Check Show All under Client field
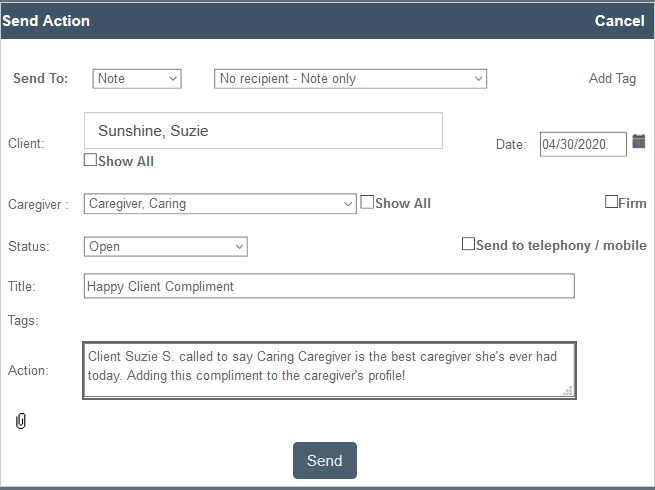 (x=90, y=160)
